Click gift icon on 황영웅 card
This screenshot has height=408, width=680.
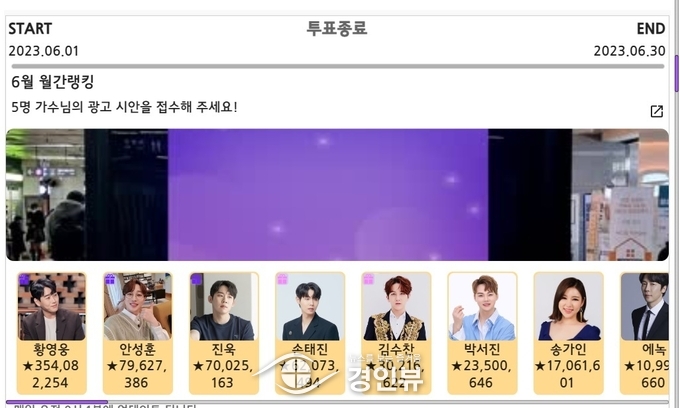[24, 280]
